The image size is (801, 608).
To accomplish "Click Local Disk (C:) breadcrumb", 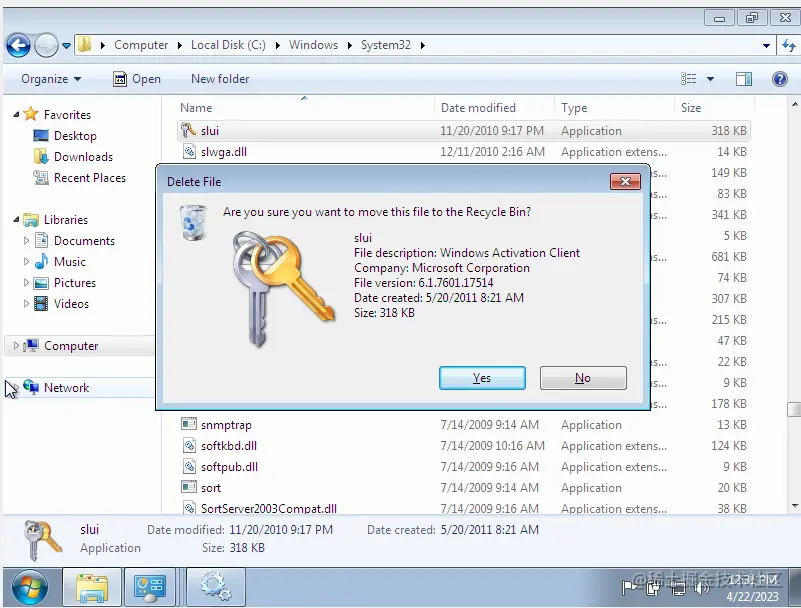I will coord(228,45).
